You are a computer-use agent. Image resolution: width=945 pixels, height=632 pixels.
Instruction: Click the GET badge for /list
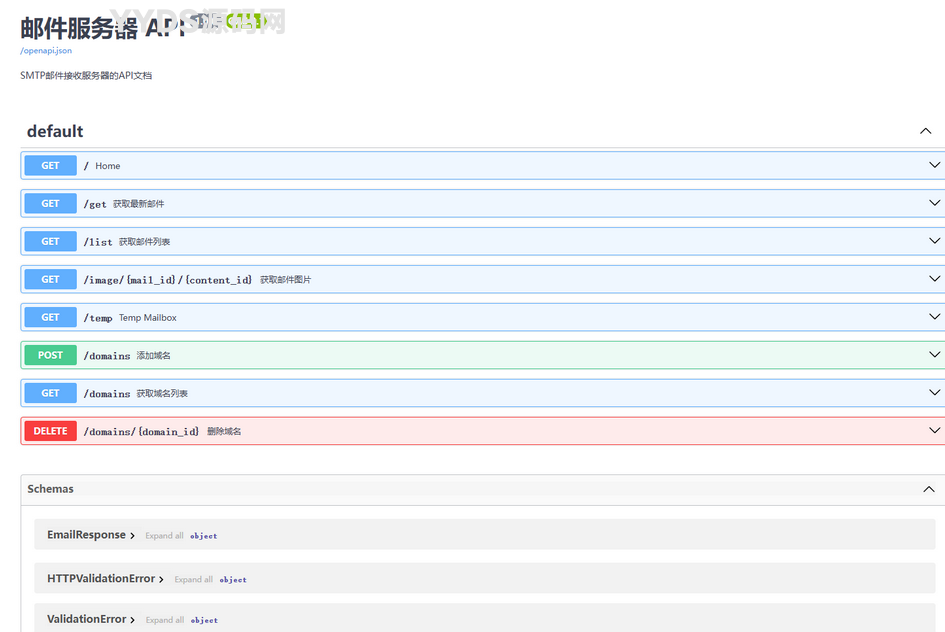click(x=51, y=242)
